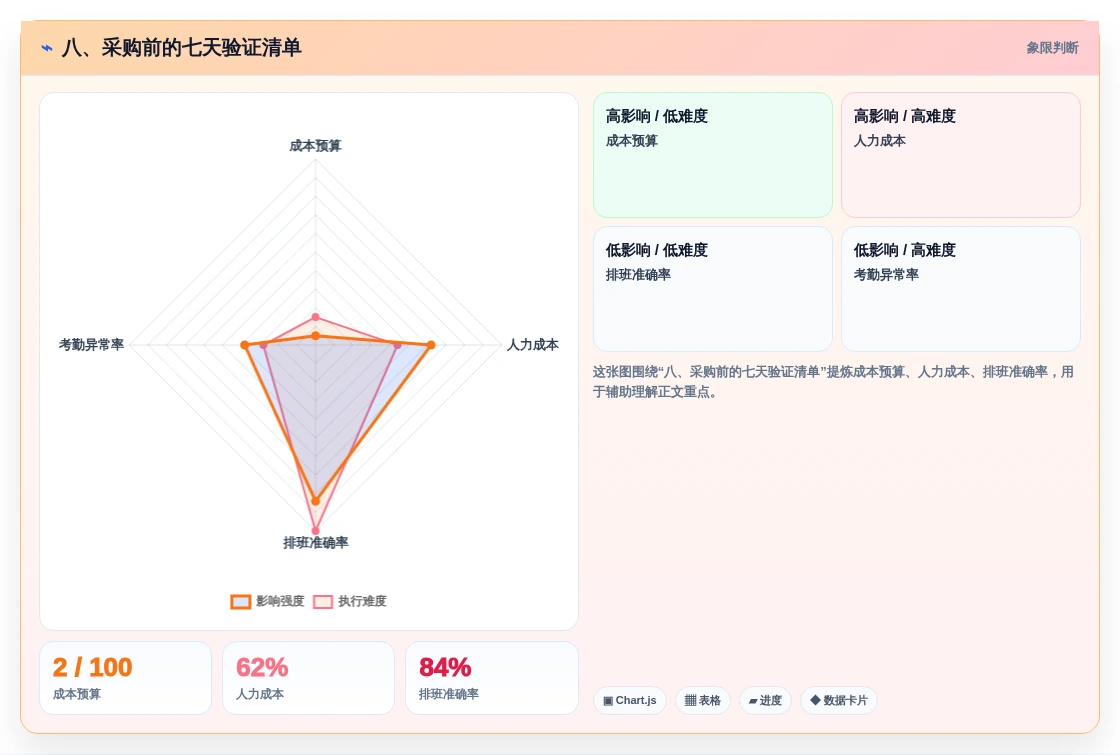Click the 人力成本 radar axis label
1120x755 pixels.
click(x=533, y=345)
